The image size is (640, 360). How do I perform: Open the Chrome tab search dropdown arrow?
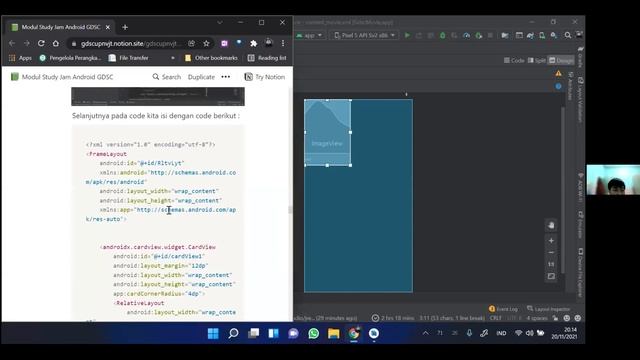point(220,22)
